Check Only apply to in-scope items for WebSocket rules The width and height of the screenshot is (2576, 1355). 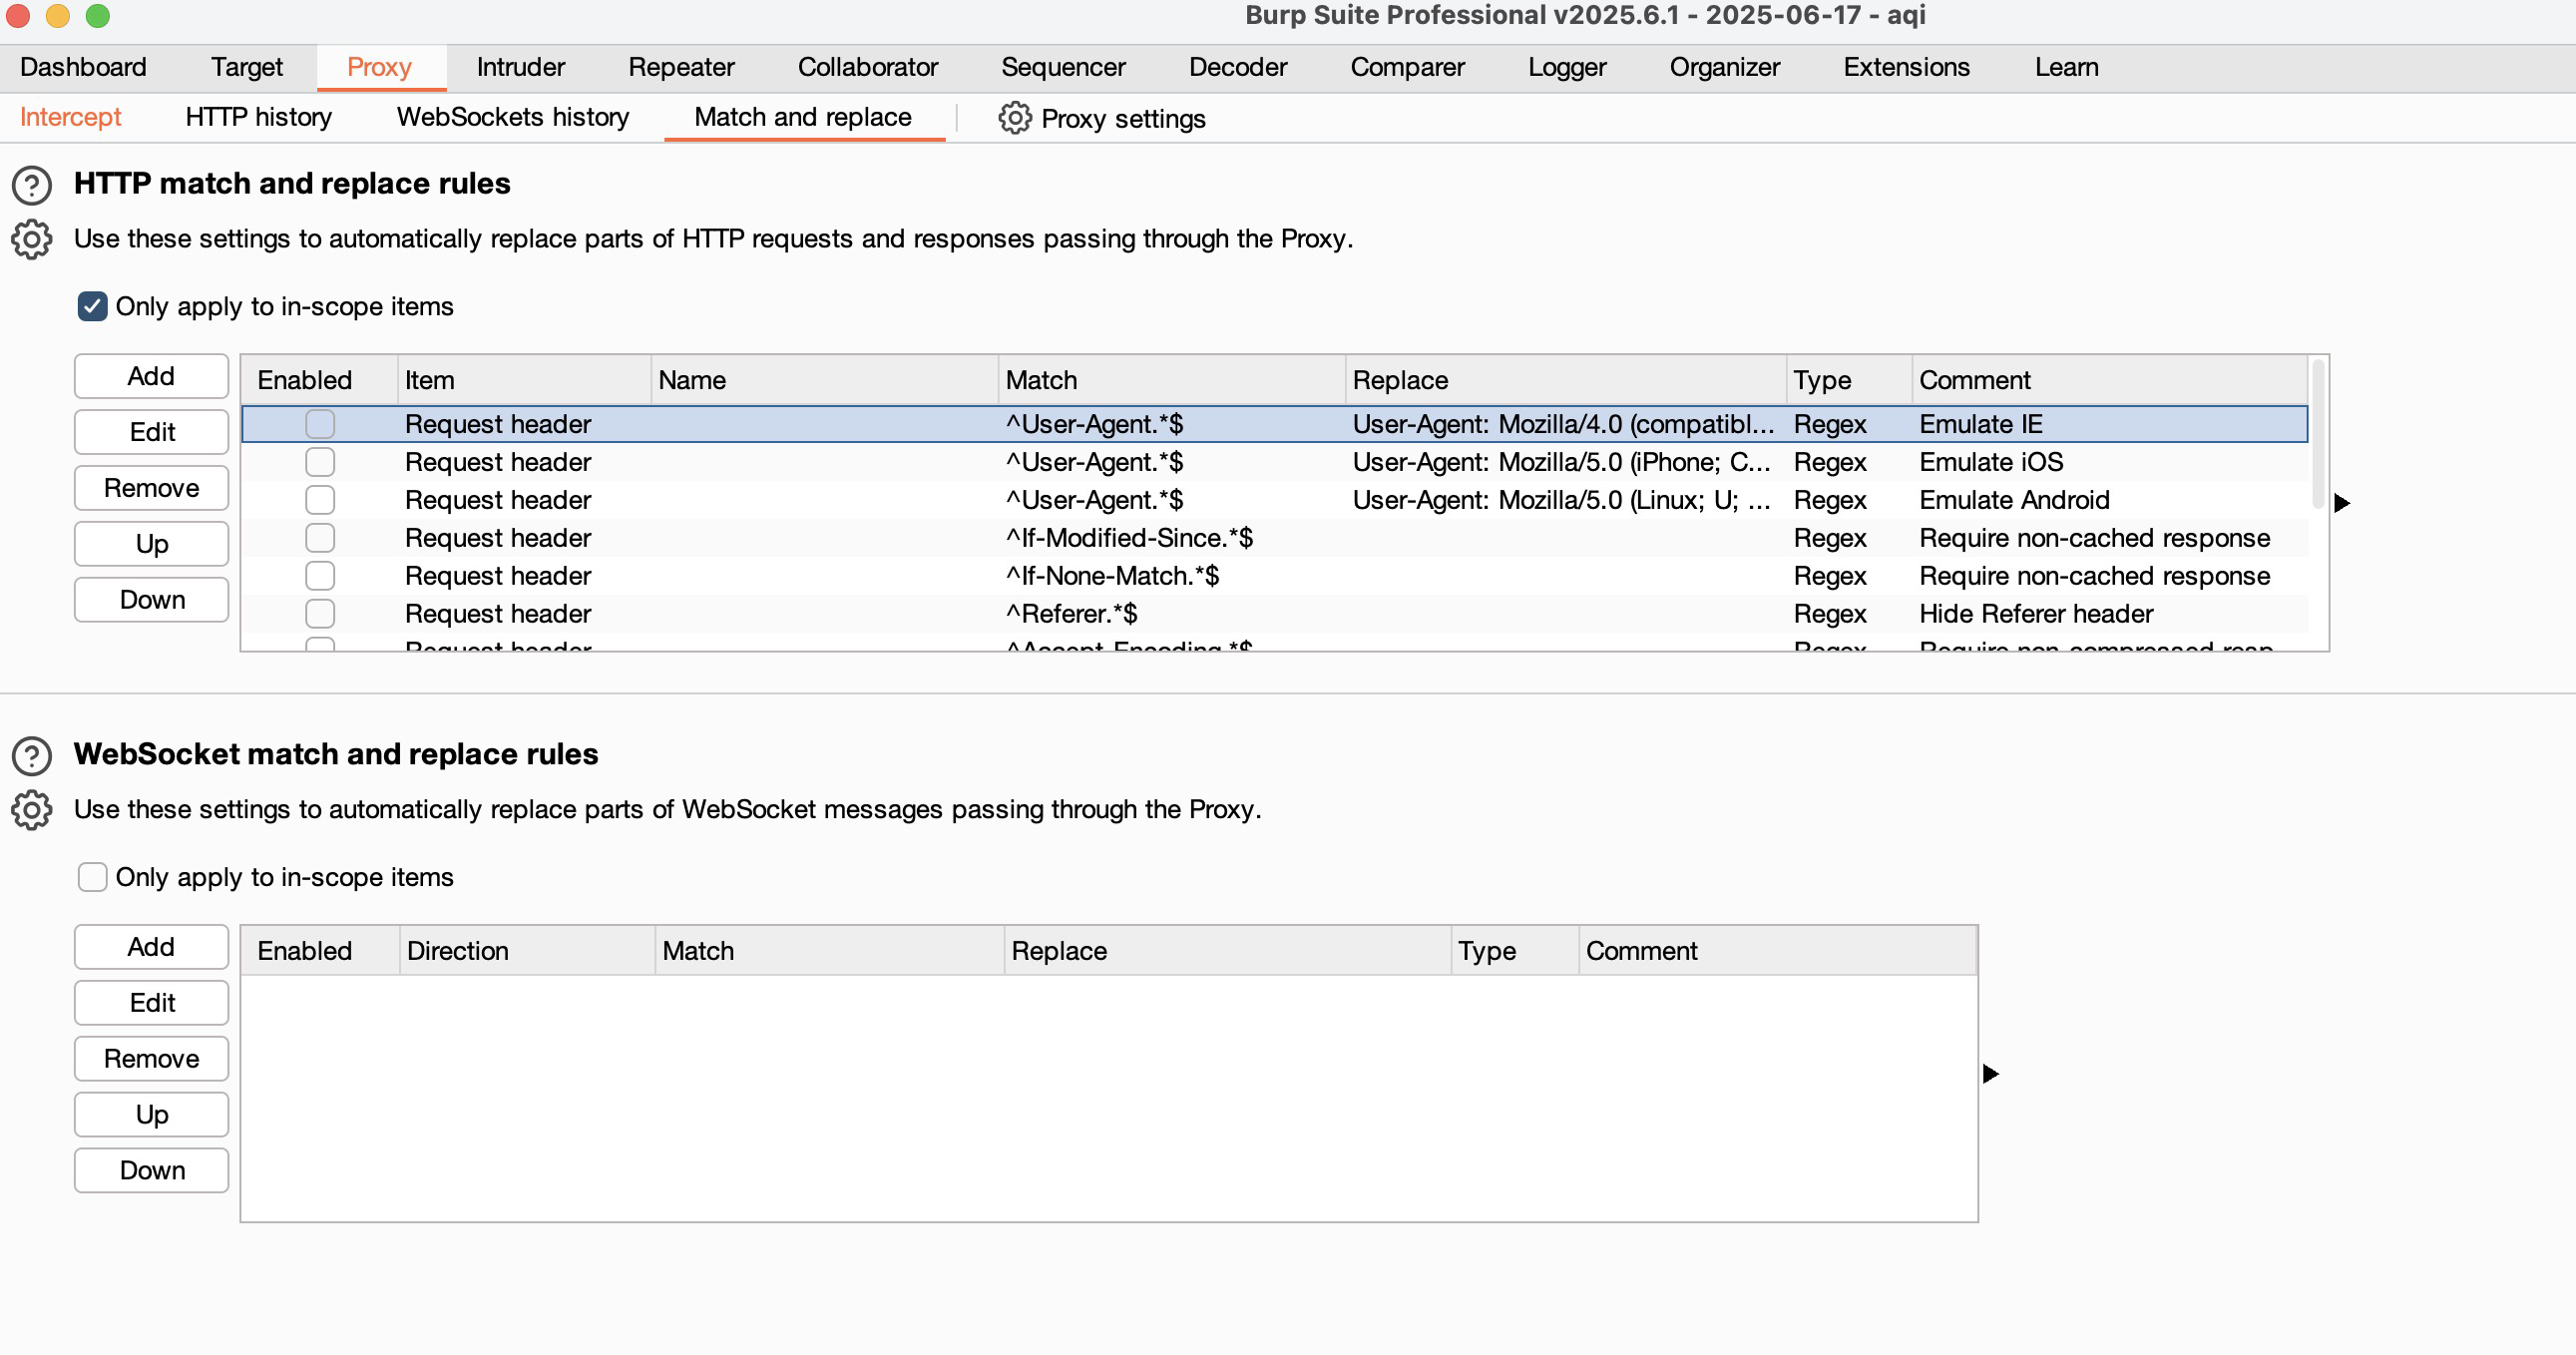pyautogui.click(x=92, y=877)
